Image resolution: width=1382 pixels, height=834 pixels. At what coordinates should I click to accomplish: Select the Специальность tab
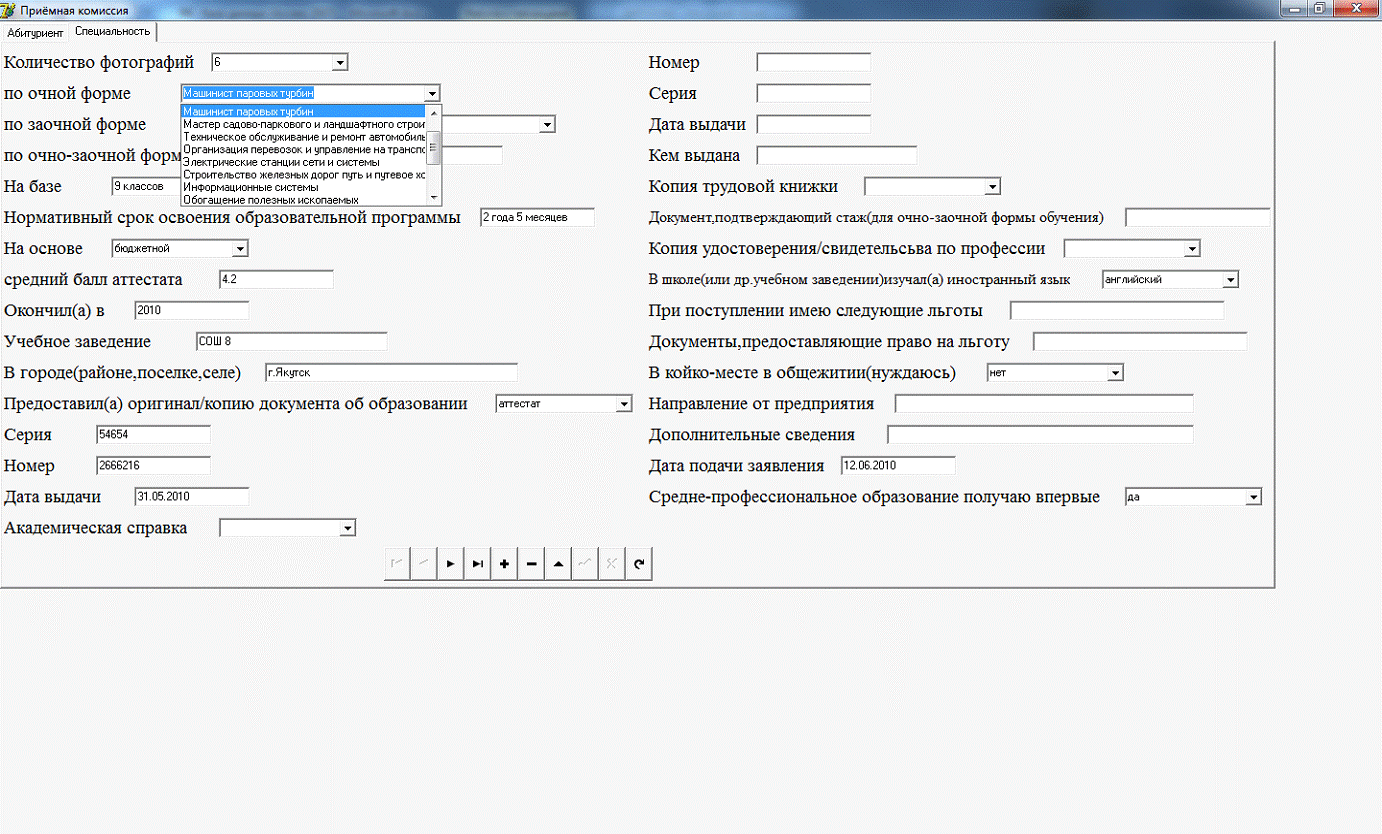tap(112, 31)
